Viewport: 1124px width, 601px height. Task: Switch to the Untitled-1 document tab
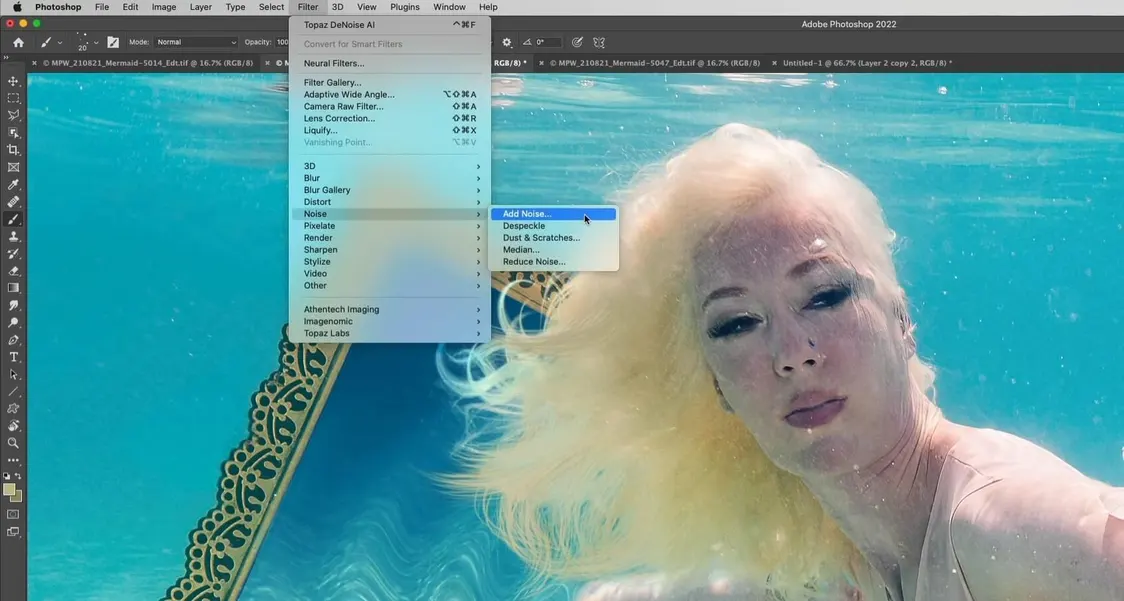[x=867, y=63]
